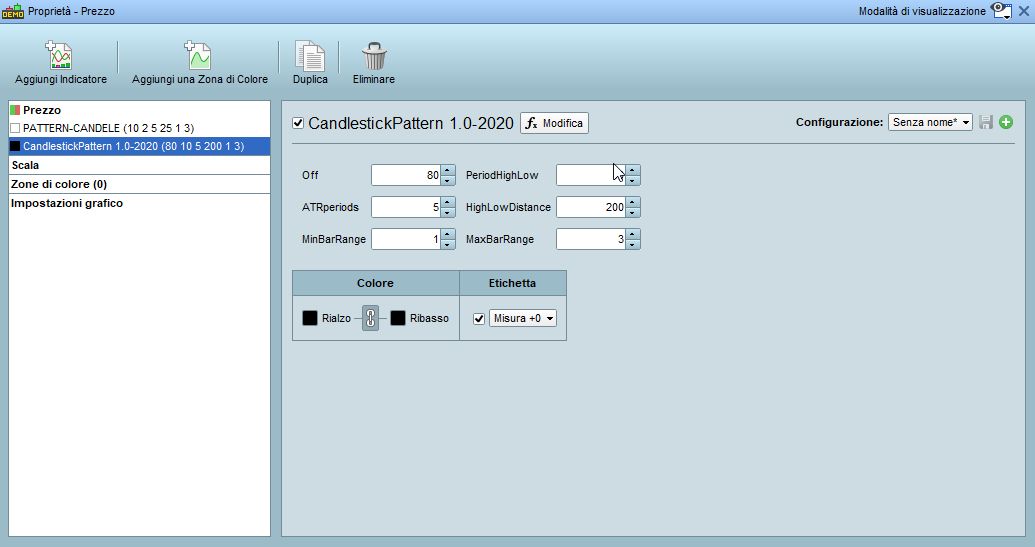Uncheck the Etichetta label checkbox
Screen dimensions: 1035x547
click(479, 319)
